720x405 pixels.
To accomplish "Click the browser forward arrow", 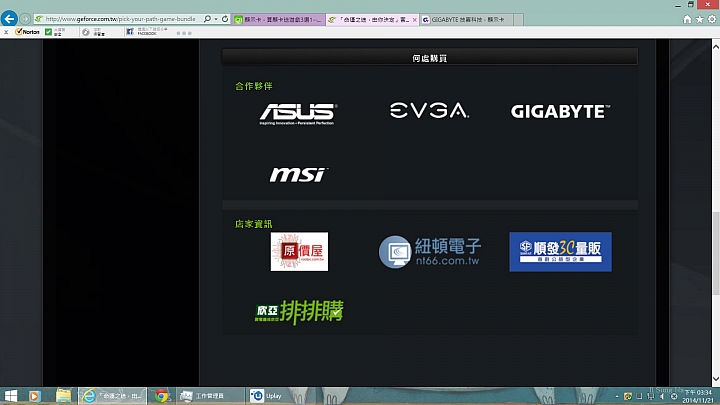I will click(x=25, y=19).
